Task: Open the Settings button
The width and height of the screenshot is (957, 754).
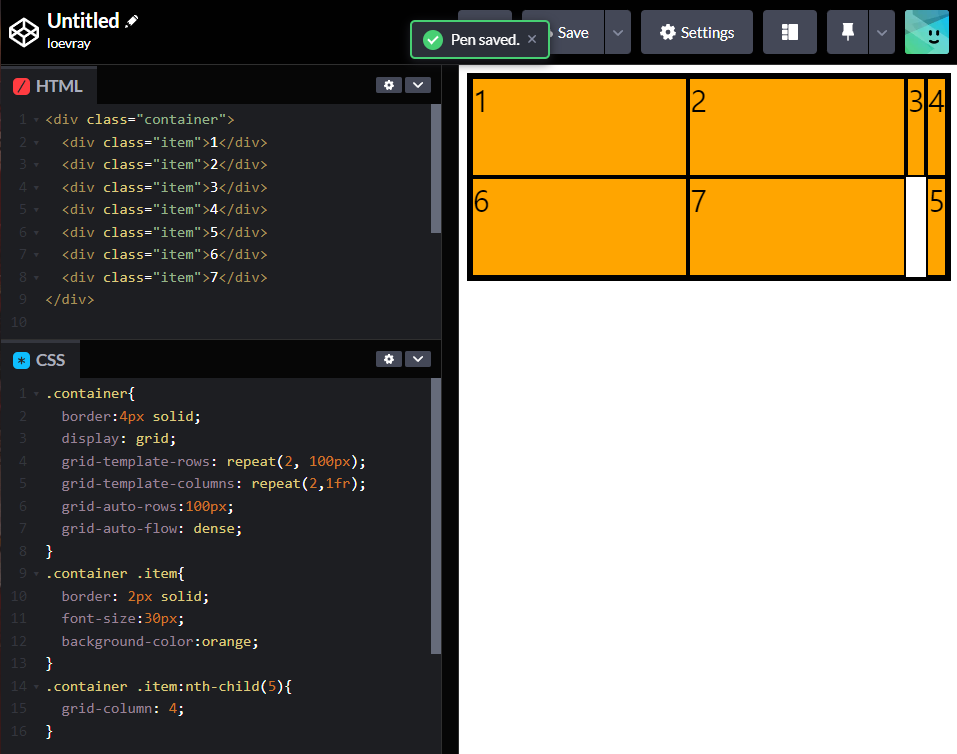Action: [696, 32]
